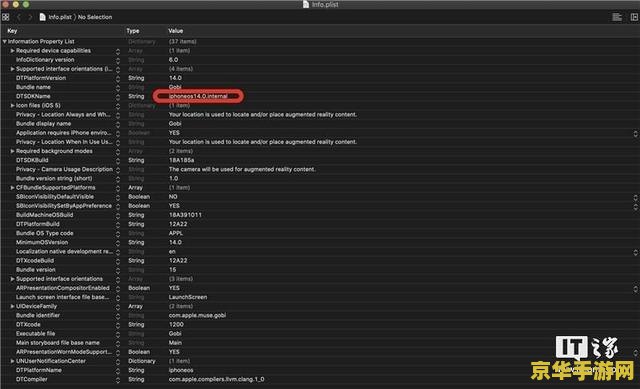Open value popup for Localization native development
The image size is (640, 389).
tap(635, 252)
